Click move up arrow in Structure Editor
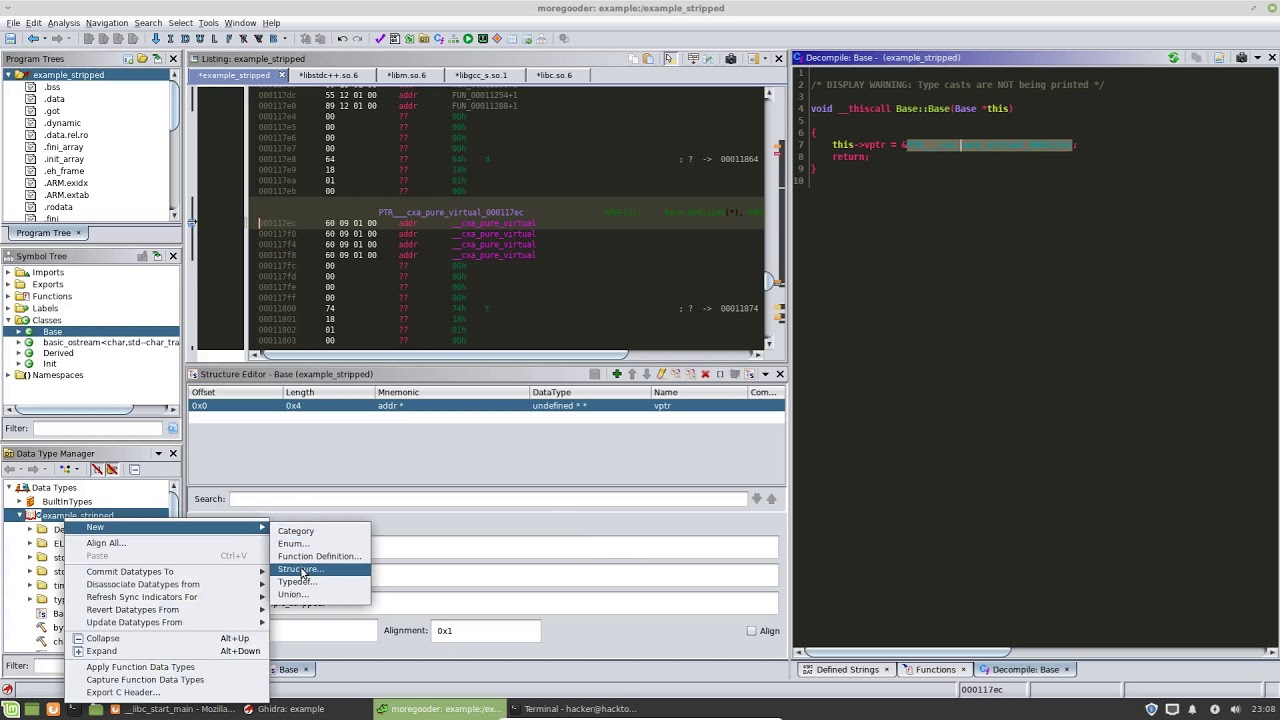The image size is (1280, 720). coord(631,374)
